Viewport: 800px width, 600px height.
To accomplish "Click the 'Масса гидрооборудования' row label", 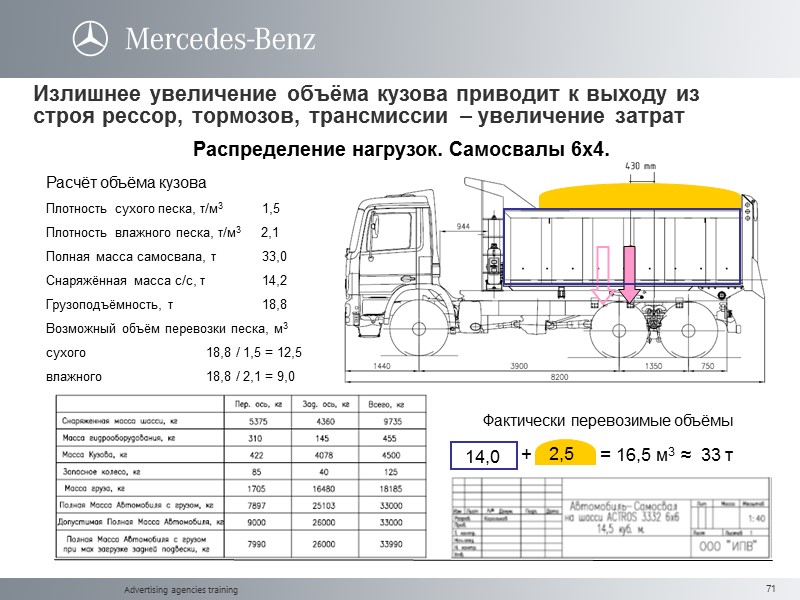I will click(118, 438).
